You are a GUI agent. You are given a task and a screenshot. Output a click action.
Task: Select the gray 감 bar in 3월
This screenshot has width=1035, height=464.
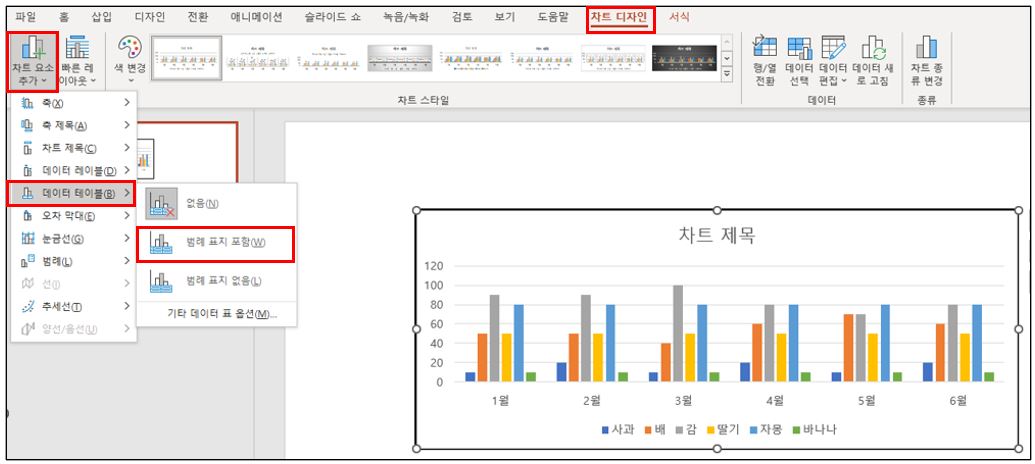(x=678, y=333)
